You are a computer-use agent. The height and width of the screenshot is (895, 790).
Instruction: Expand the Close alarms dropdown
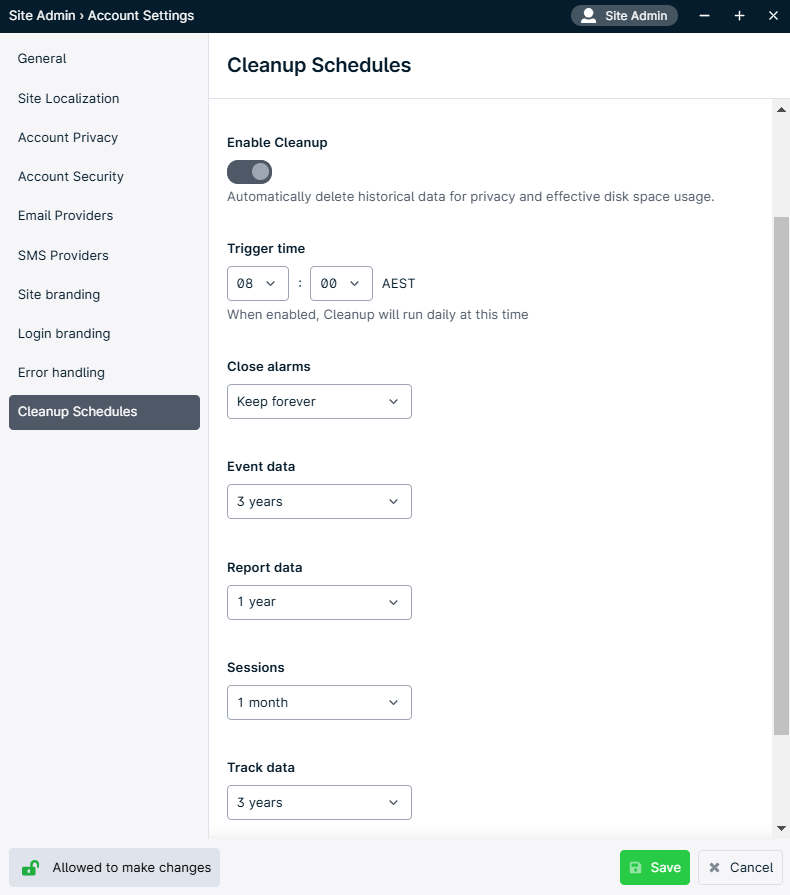(x=319, y=401)
